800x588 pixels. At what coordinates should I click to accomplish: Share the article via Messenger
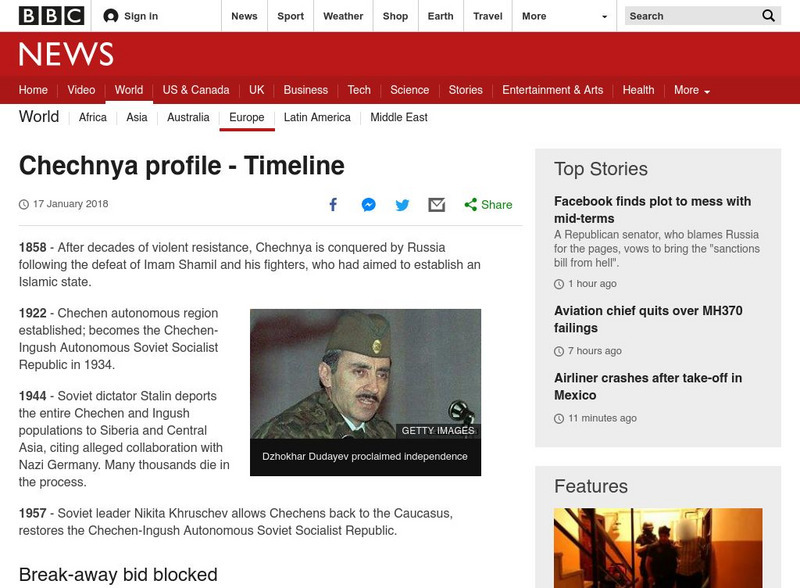point(367,203)
